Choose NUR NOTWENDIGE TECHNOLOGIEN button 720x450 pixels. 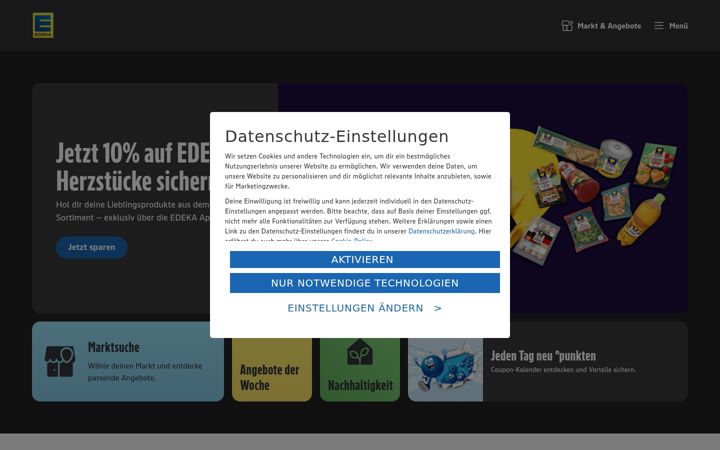click(x=365, y=283)
